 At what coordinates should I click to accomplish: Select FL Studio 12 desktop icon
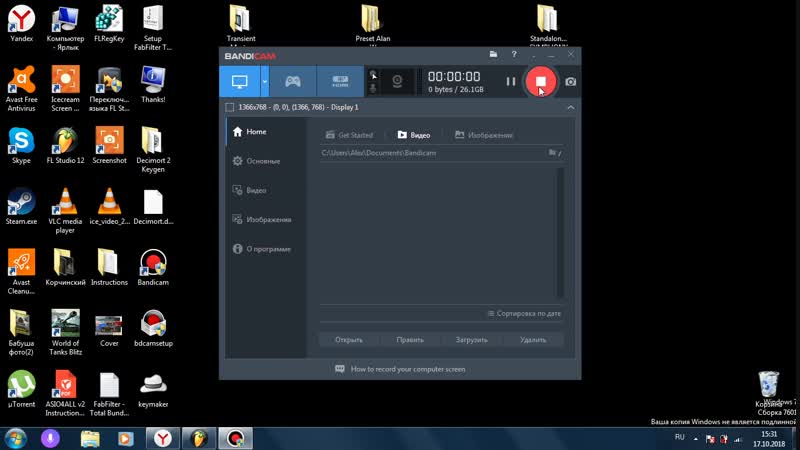pos(65,145)
